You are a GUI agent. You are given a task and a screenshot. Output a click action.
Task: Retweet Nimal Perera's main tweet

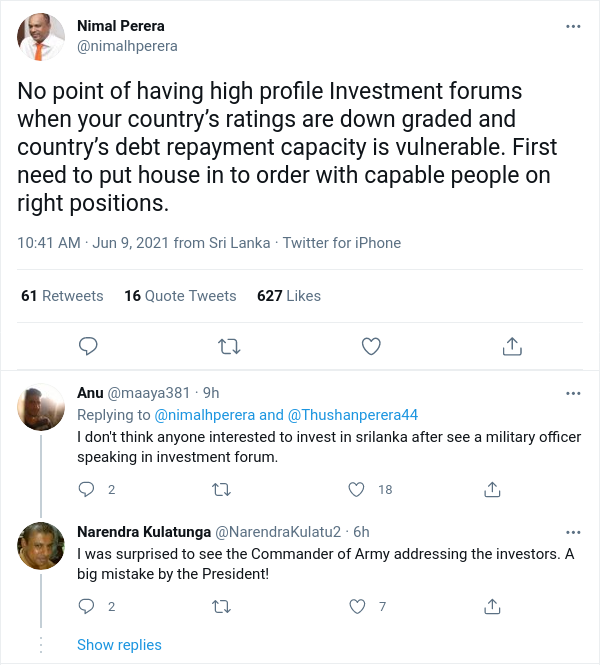[x=229, y=346]
